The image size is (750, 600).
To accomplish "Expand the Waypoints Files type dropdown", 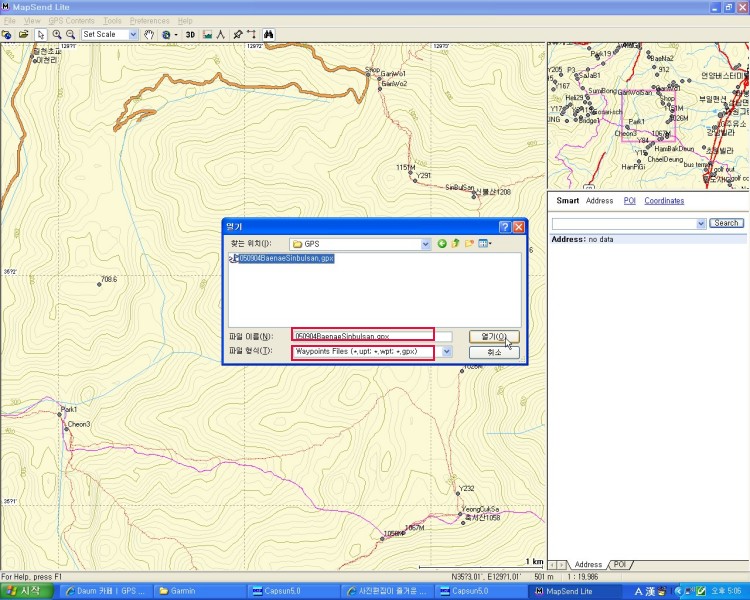I will click(446, 352).
